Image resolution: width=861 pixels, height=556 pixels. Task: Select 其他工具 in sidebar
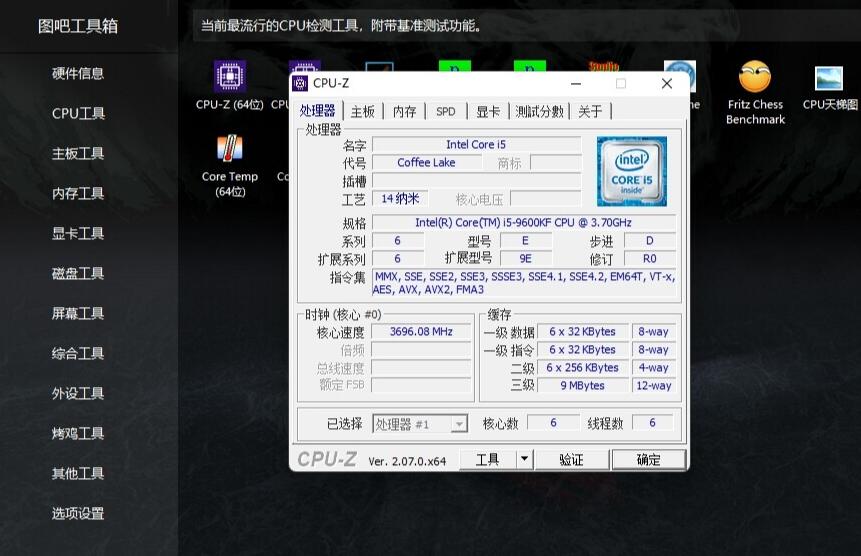point(78,474)
